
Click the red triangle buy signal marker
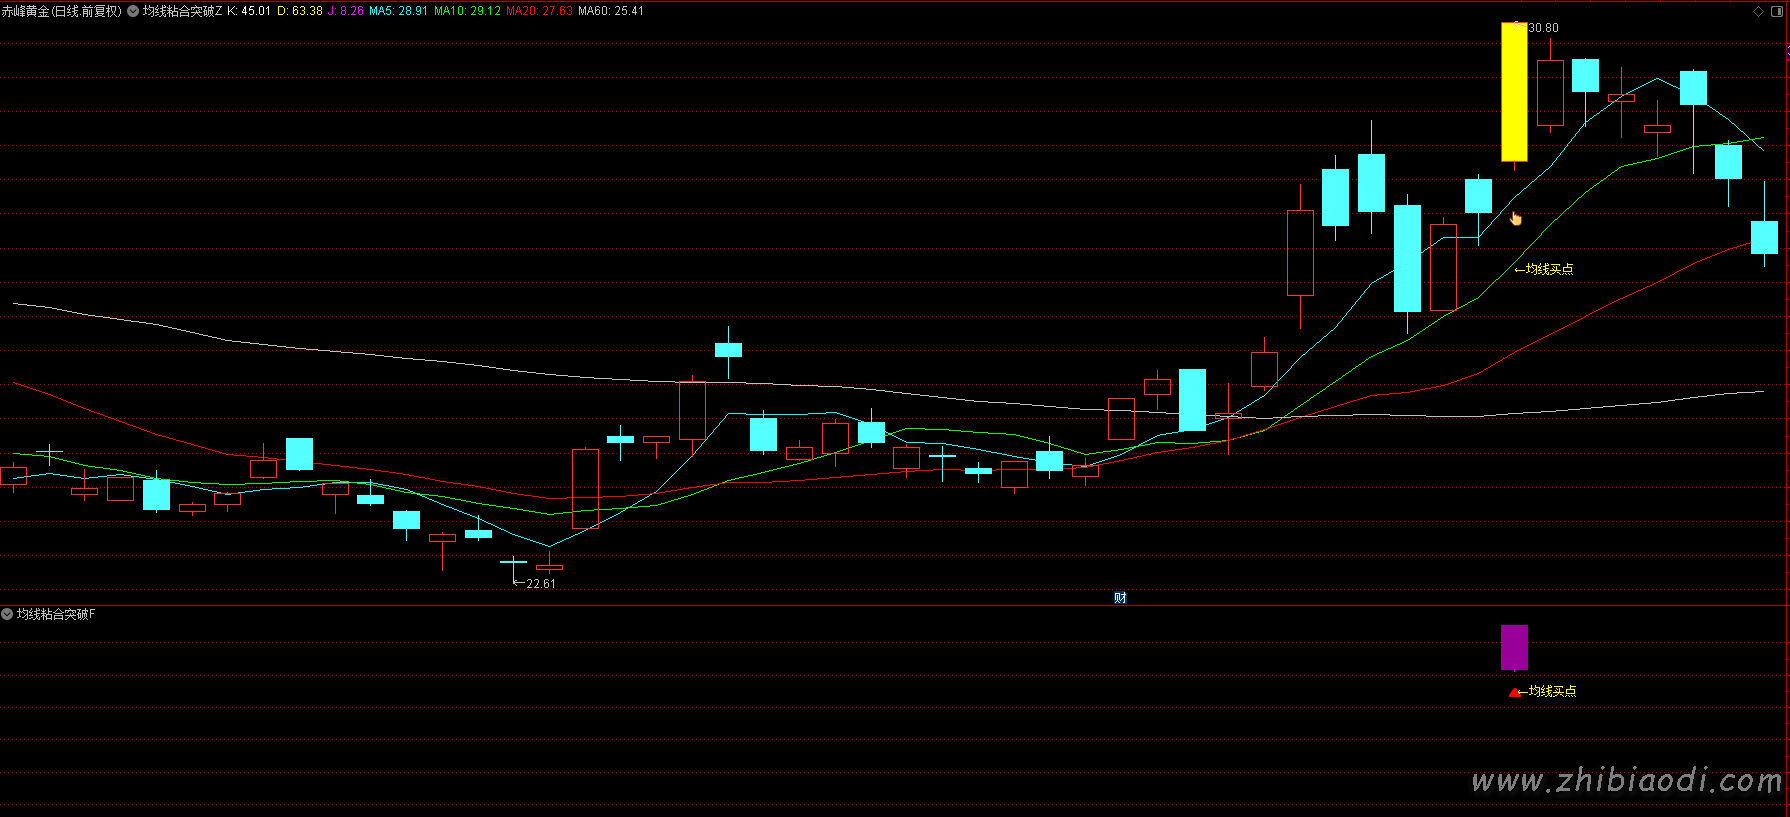click(x=1514, y=692)
